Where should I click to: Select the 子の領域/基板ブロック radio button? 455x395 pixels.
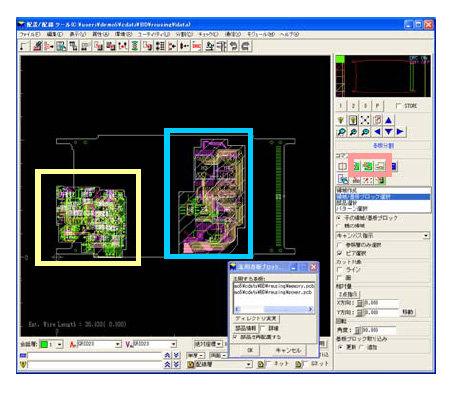339,218
